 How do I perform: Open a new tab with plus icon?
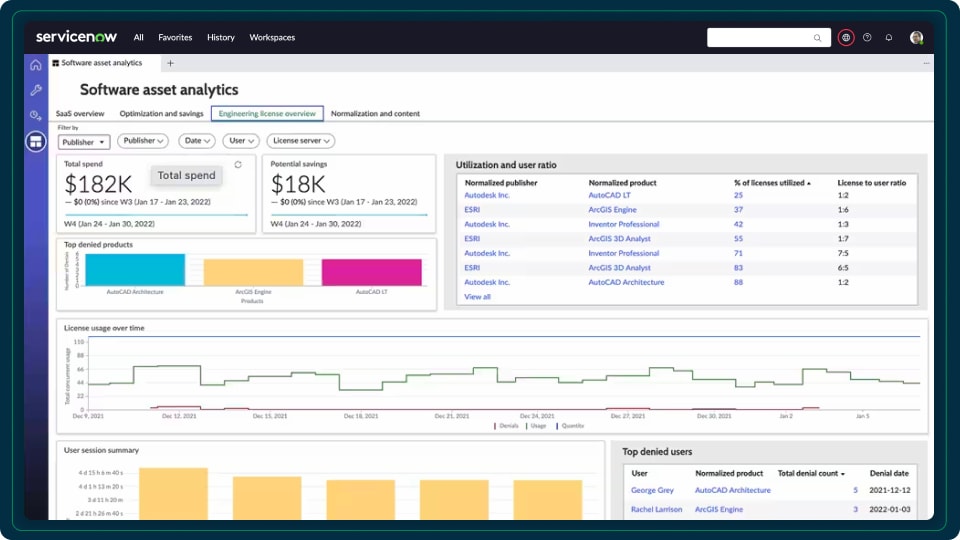coord(170,63)
